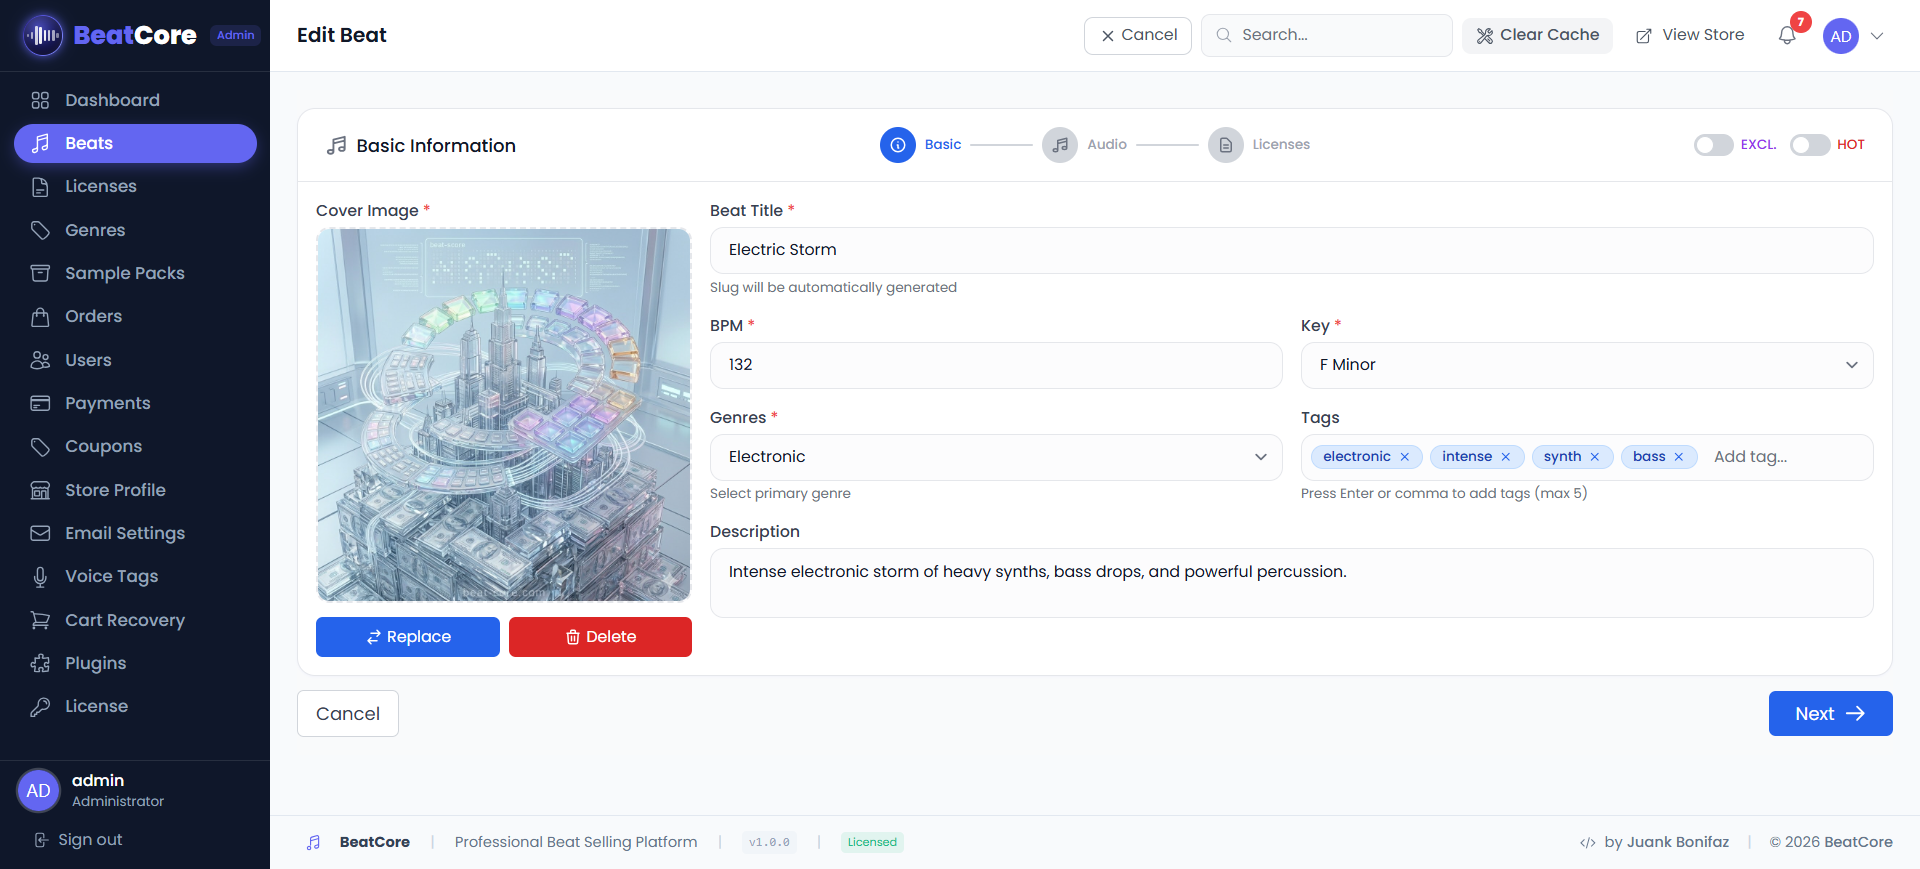The height and width of the screenshot is (869, 1920).
Task: Open Voice Tags from the sidebar
Action: tap(111, 576)
